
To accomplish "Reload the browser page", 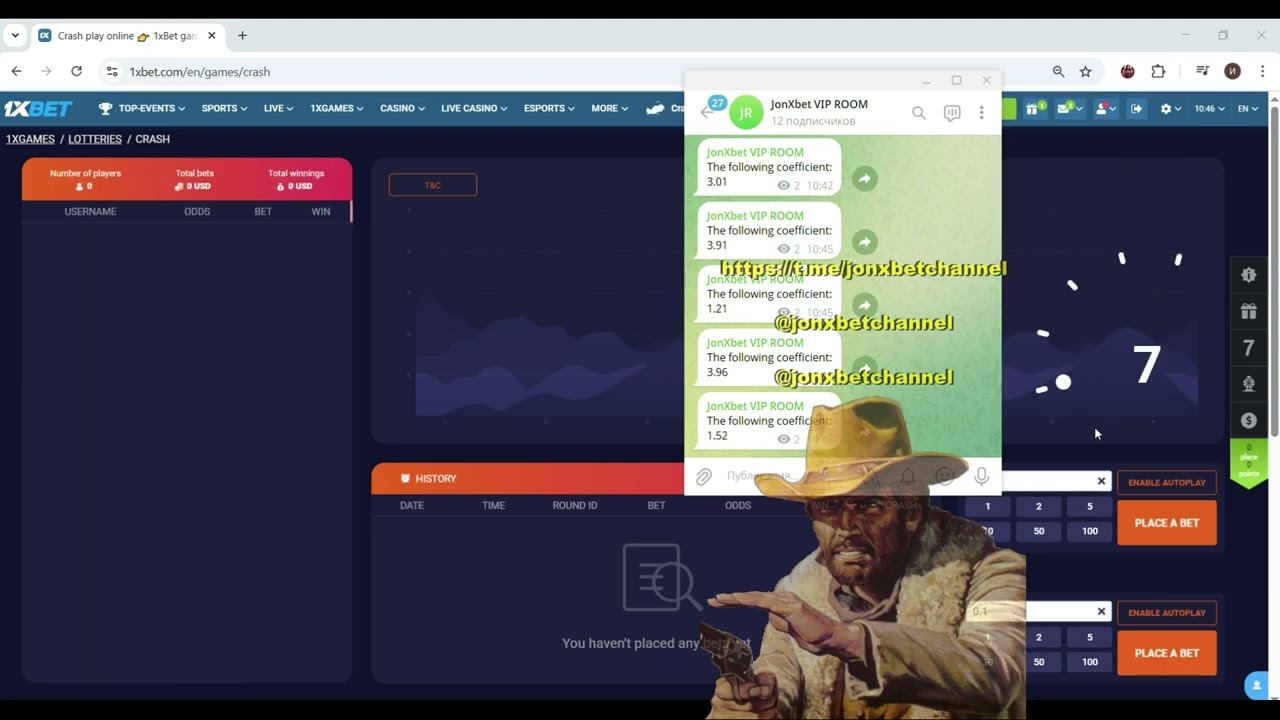I will [76, 71].
